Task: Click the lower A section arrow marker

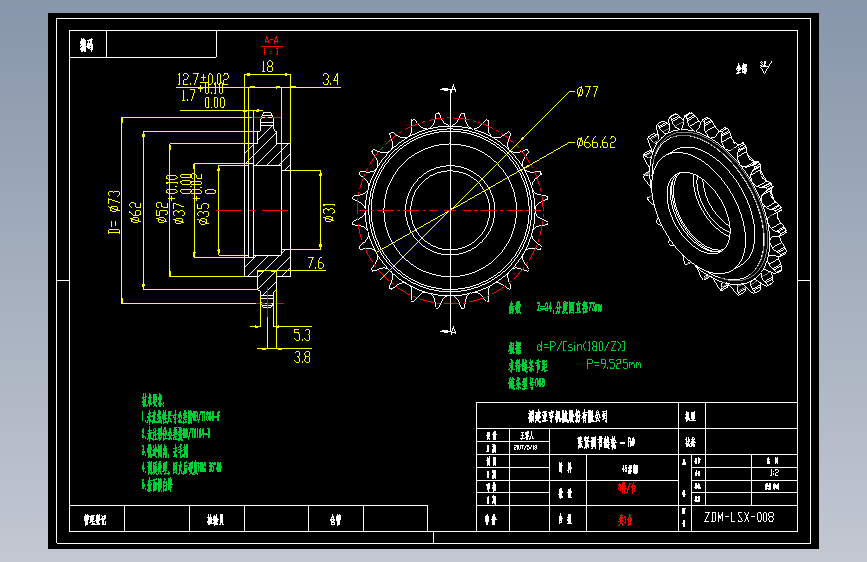Action: (449, 331)
